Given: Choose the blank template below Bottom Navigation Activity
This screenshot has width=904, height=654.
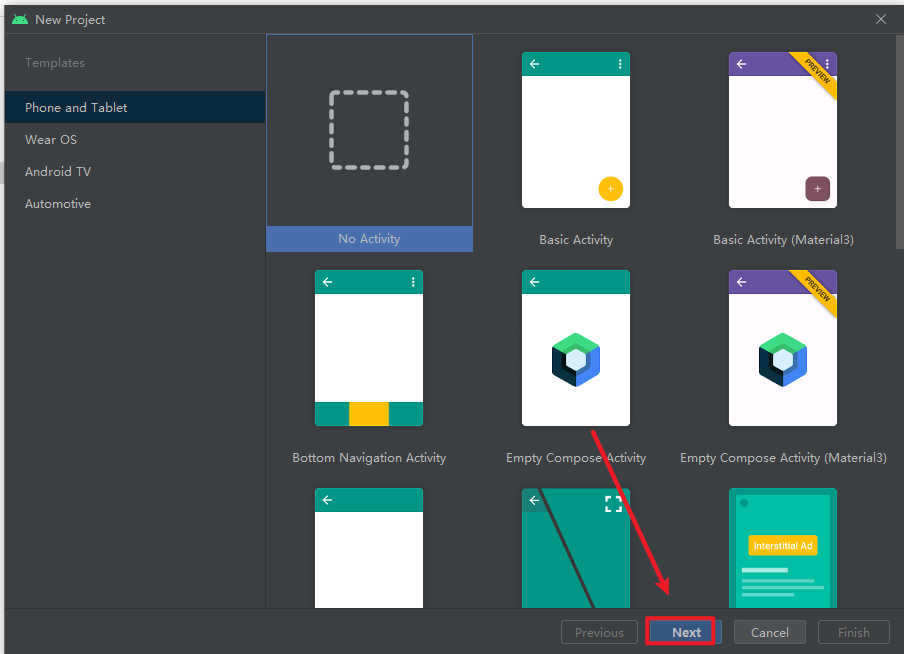Looking at the screenshot, I should (368, 548).
